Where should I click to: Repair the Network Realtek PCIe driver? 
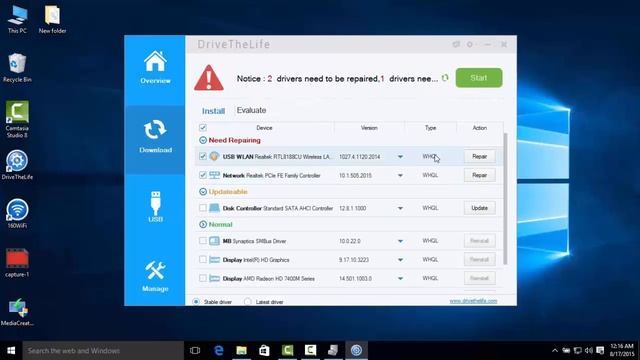coord(480,175)
